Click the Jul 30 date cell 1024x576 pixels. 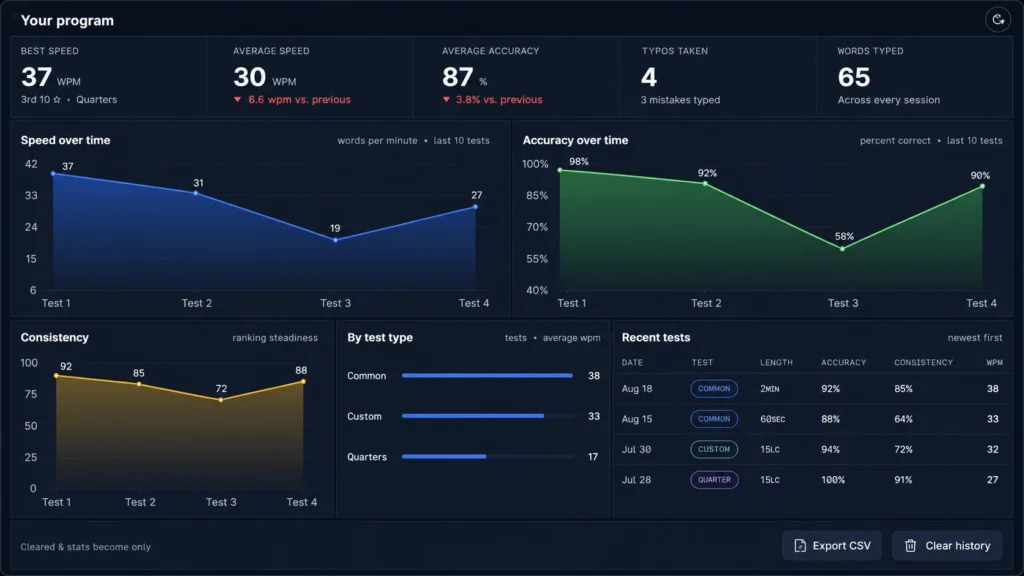(636, 449)
